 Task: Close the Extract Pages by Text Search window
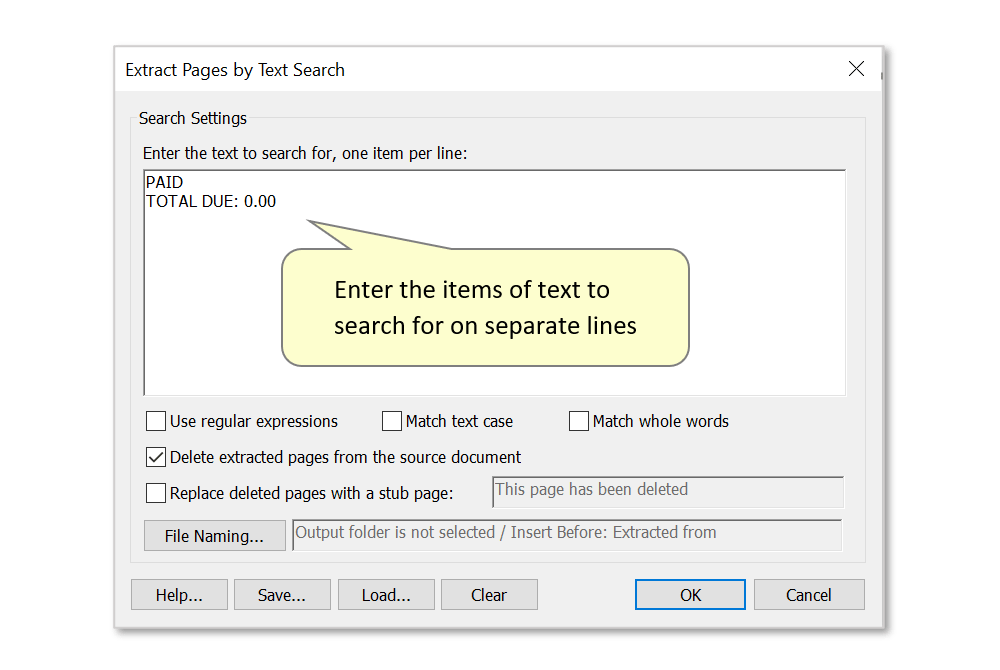click(x=857, y=69)
